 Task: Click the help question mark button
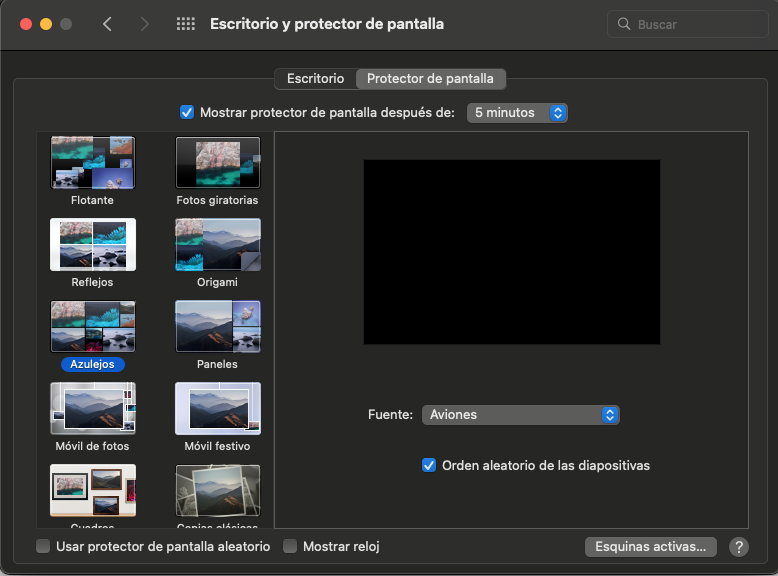739,547
